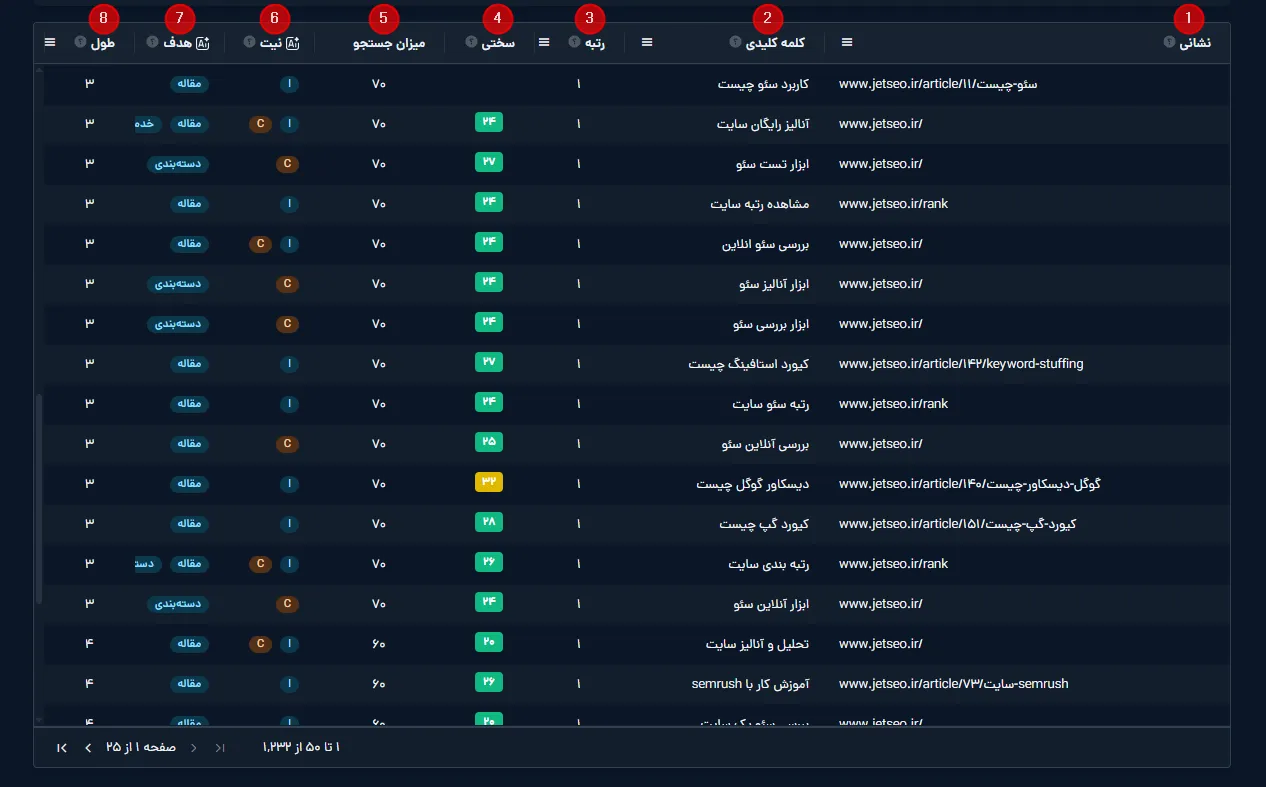Click the help icon beside هدف header
Viewport: 1266px width, 787px height.
152,42
